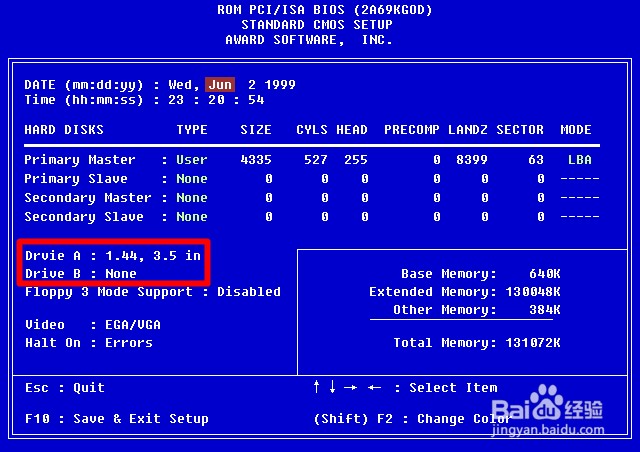640x452 pixels.
Task: Select Secondary Master type None
Action: pos(192,198)
